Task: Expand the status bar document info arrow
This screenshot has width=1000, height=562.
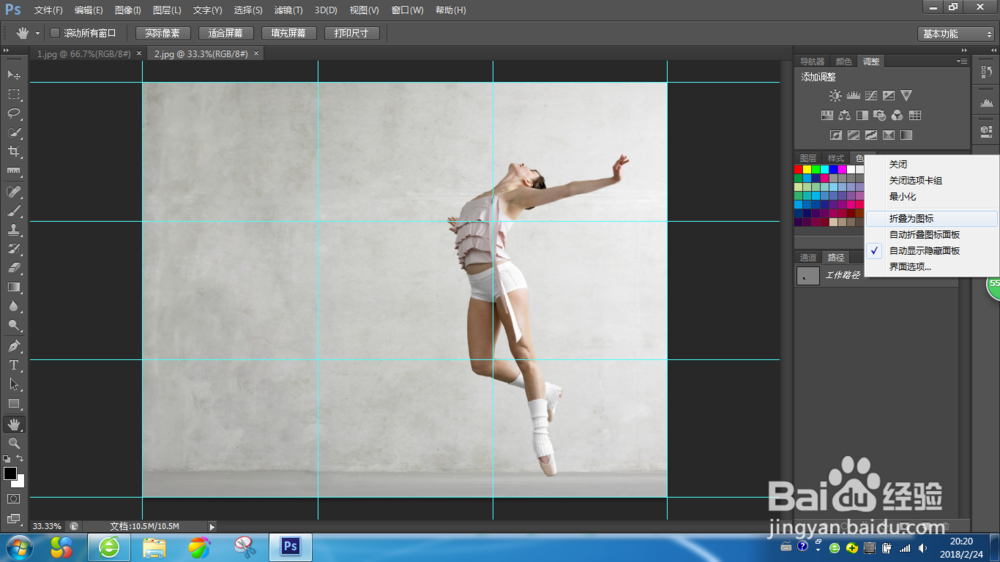Action: (211, 526)
